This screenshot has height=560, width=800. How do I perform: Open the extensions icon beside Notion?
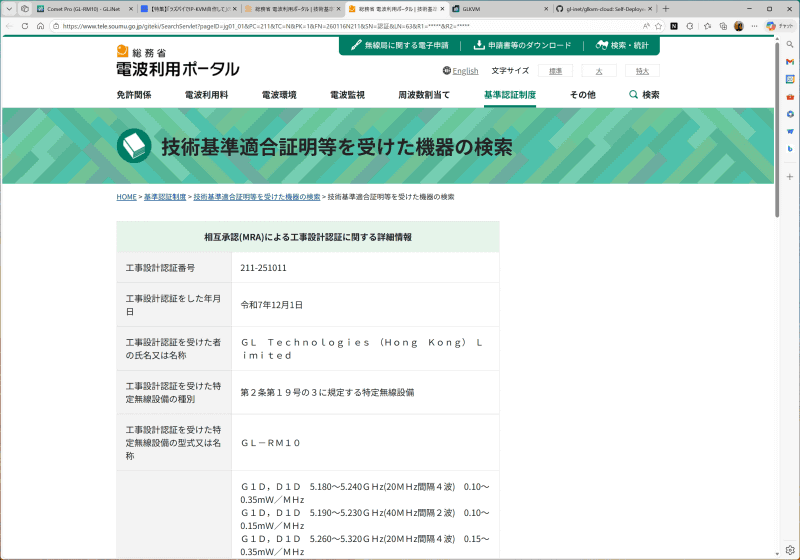point(690,26)
